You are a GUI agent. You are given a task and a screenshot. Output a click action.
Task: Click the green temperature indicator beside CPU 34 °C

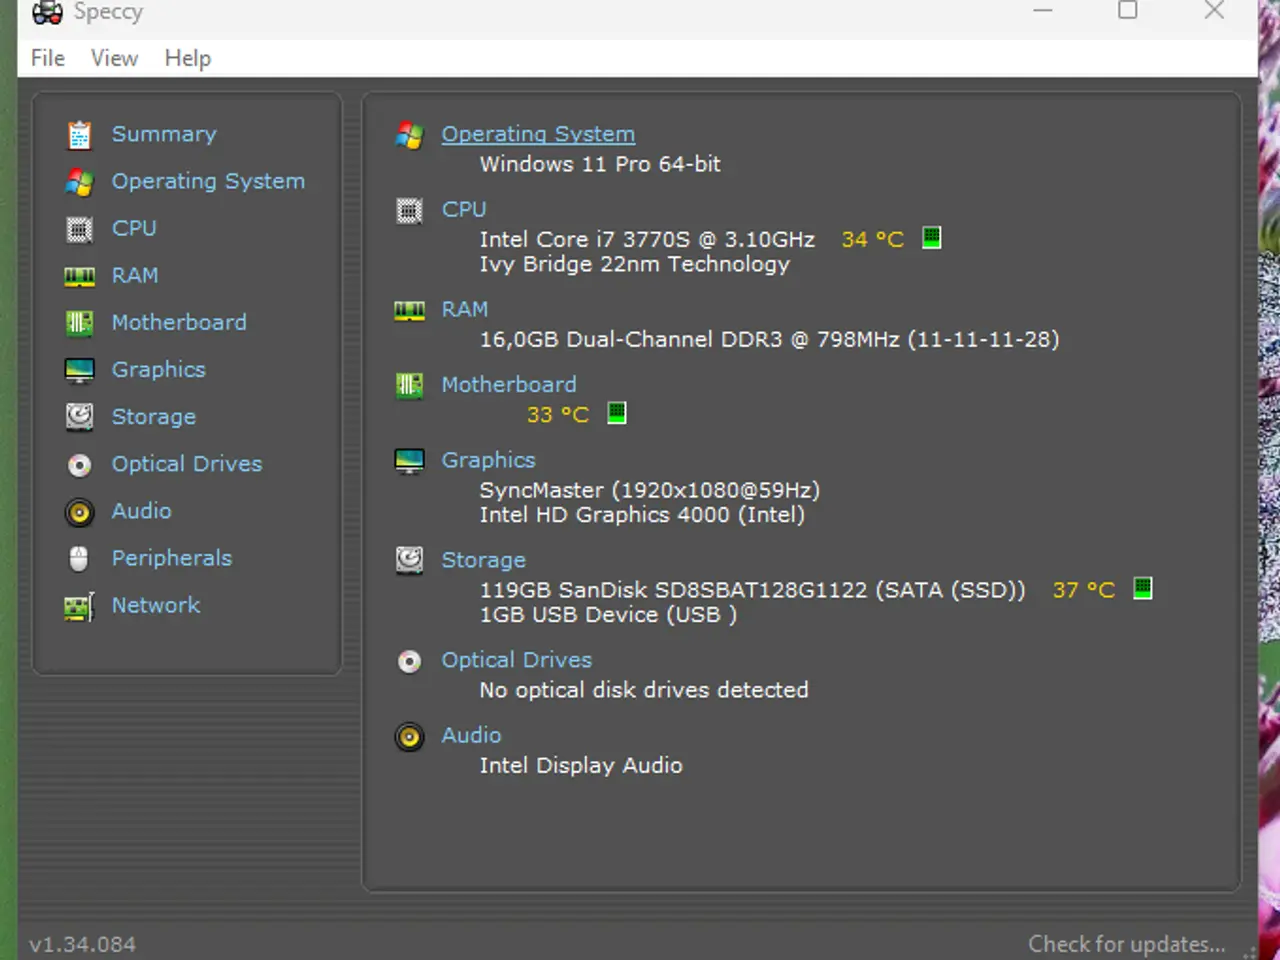(931, 238)
